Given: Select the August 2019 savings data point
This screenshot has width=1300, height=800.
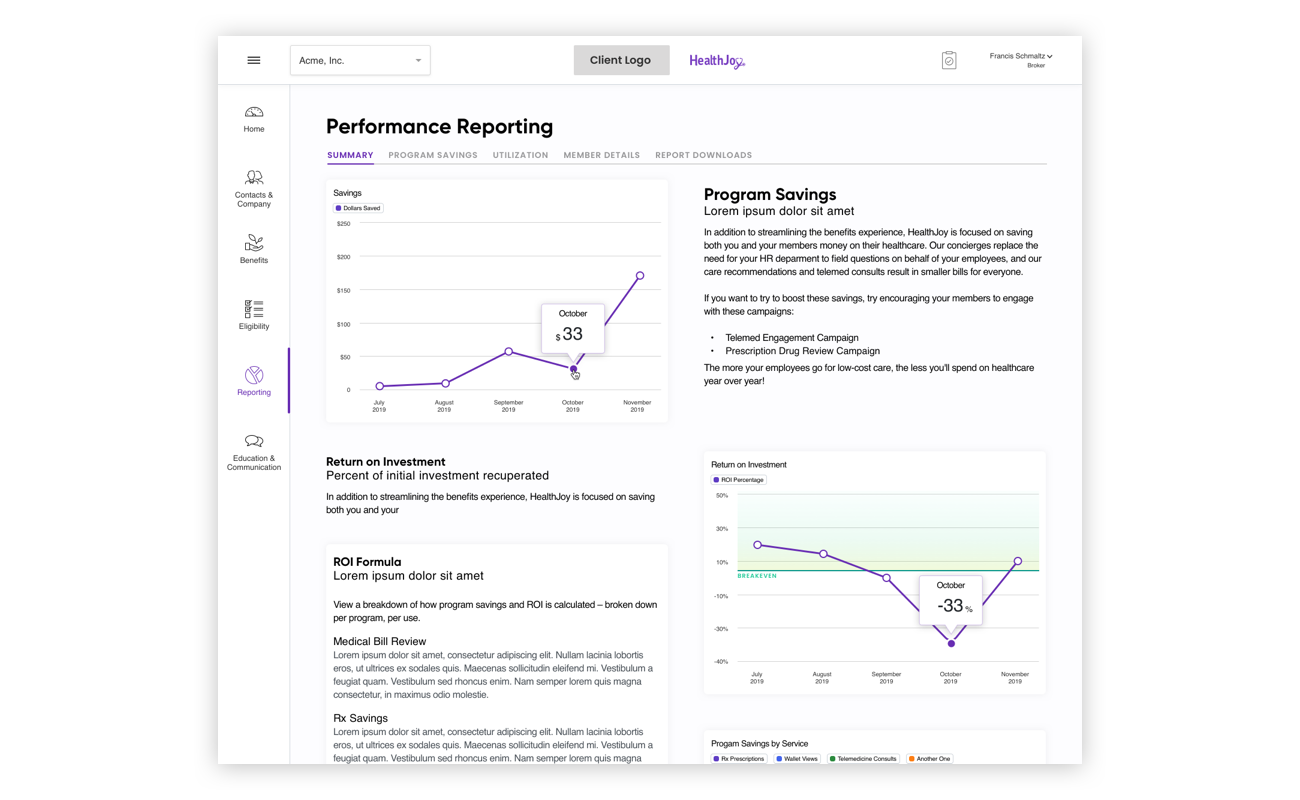Looking at the screenshot, I should pyautogui.click(x=446, y=383).
